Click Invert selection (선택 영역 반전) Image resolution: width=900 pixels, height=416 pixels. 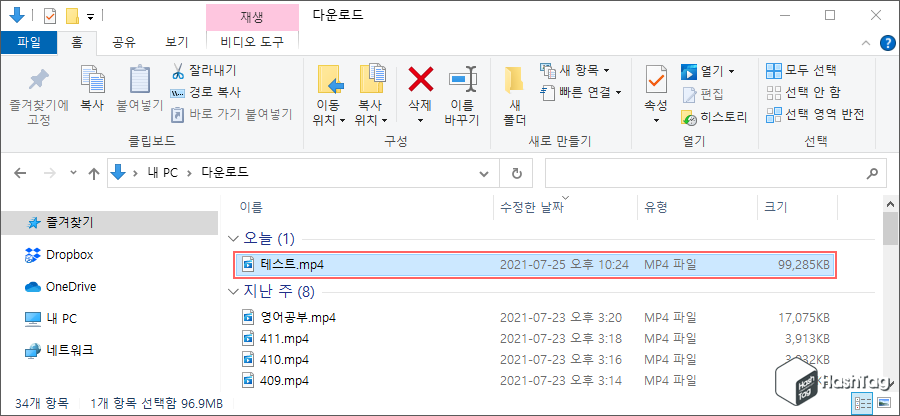[815, 114]
